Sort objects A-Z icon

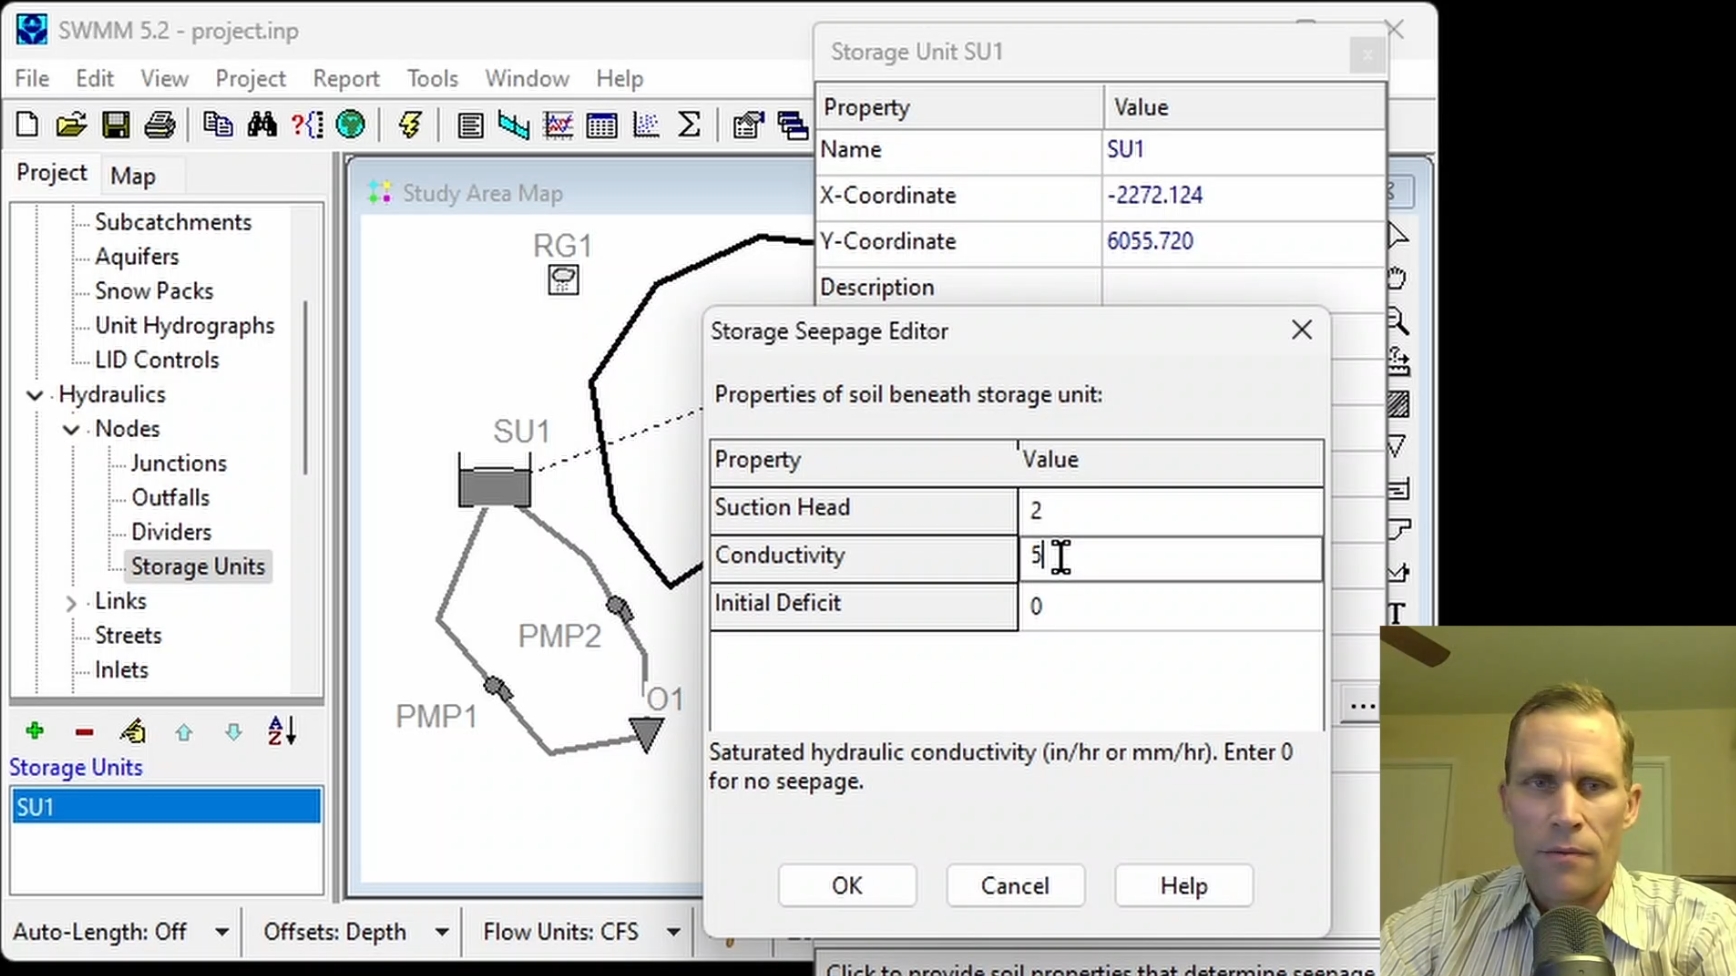coord(282,732)
